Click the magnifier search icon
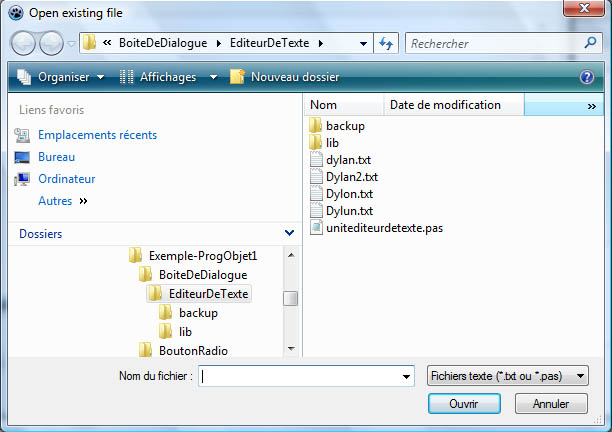This screenshot has width=612, height=432. click(x=590, y=43)
